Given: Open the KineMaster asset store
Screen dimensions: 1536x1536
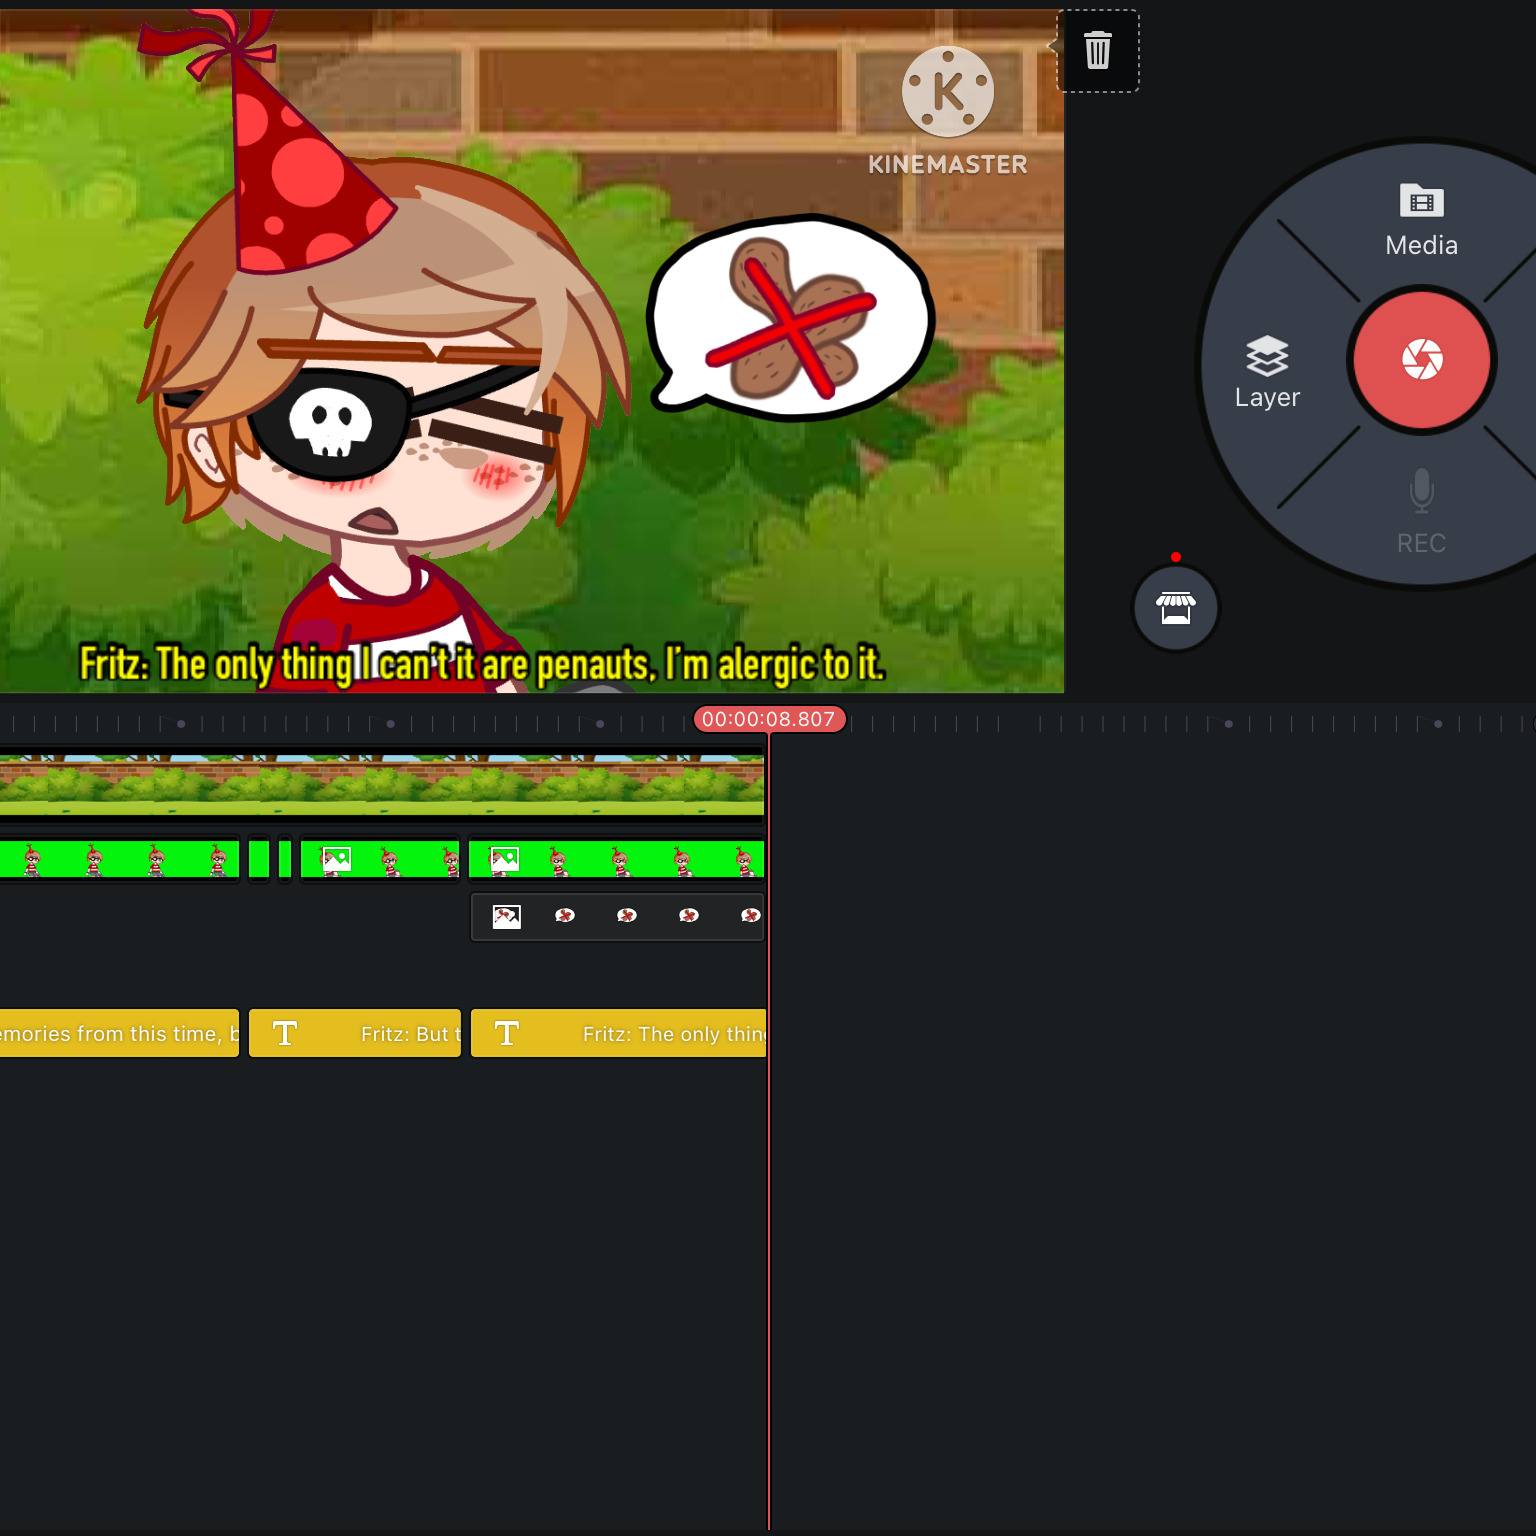Looking at the screenshot, I should coord(1176,608).
